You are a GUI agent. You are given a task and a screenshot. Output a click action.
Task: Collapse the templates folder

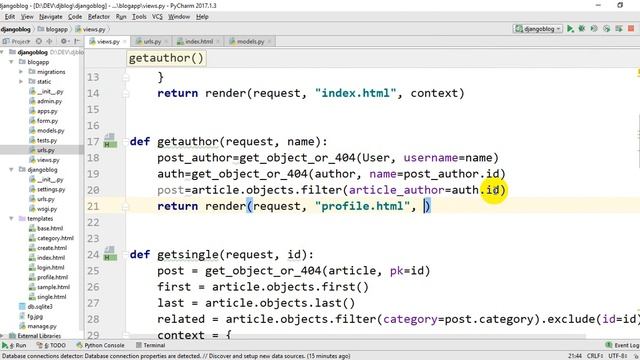pyautogui.click(x=12, y=219)
